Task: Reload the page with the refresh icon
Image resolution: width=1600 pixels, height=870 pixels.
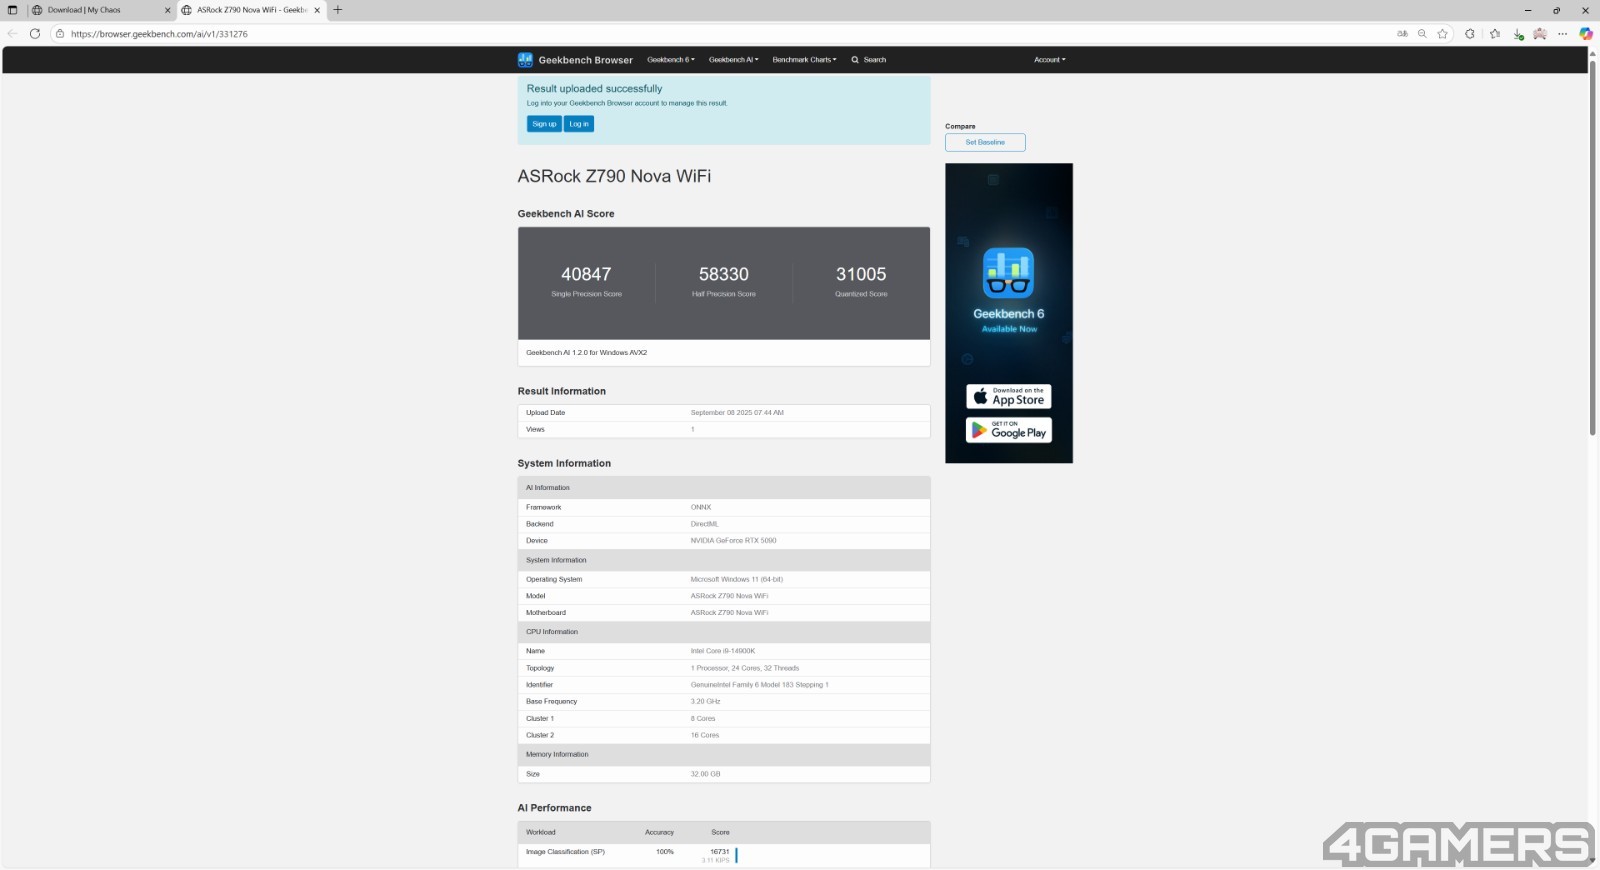Action: click(35, 34)
